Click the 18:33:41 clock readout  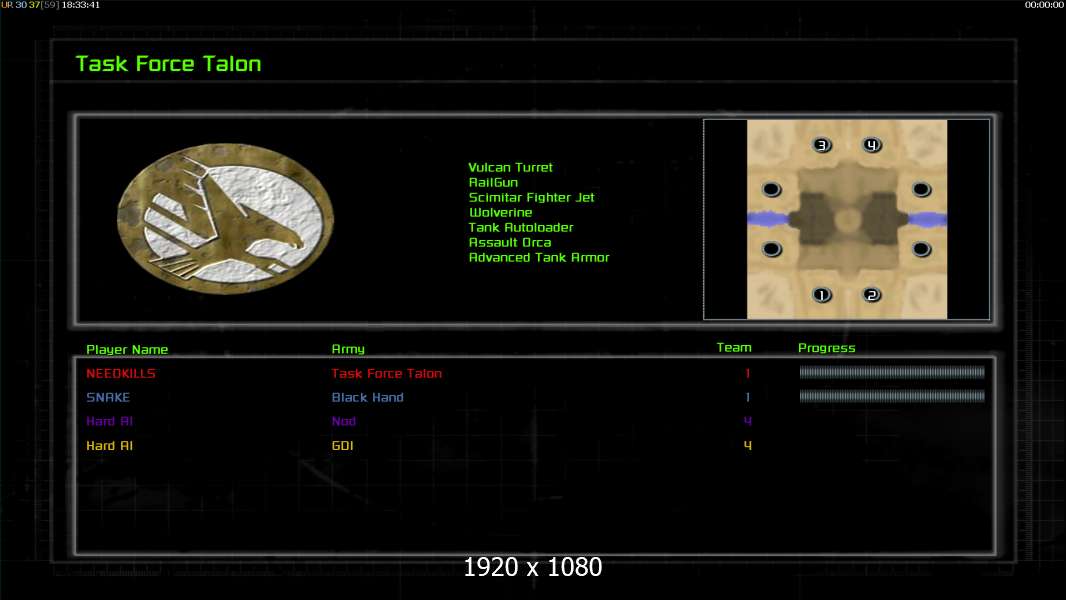click(x=80, y=5)
